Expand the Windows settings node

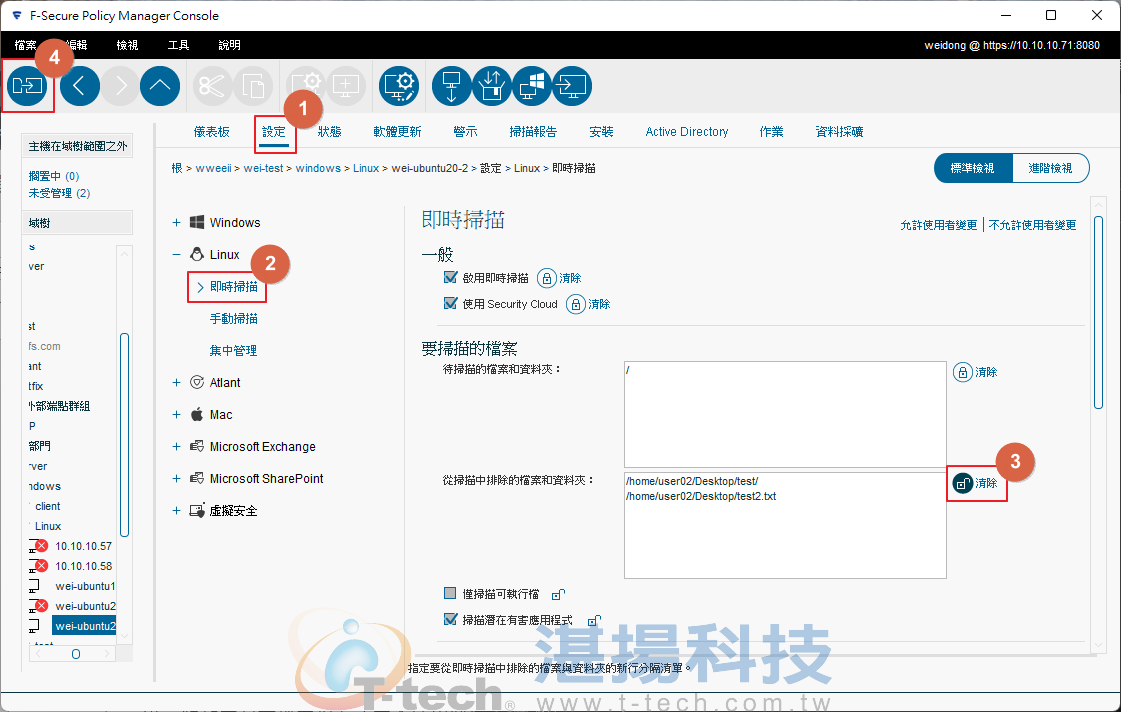click(x=176, y=223)
